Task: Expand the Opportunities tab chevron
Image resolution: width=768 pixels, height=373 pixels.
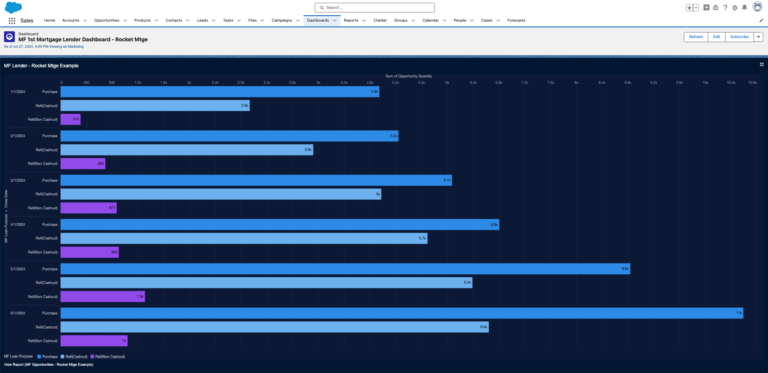Action: 125,21
